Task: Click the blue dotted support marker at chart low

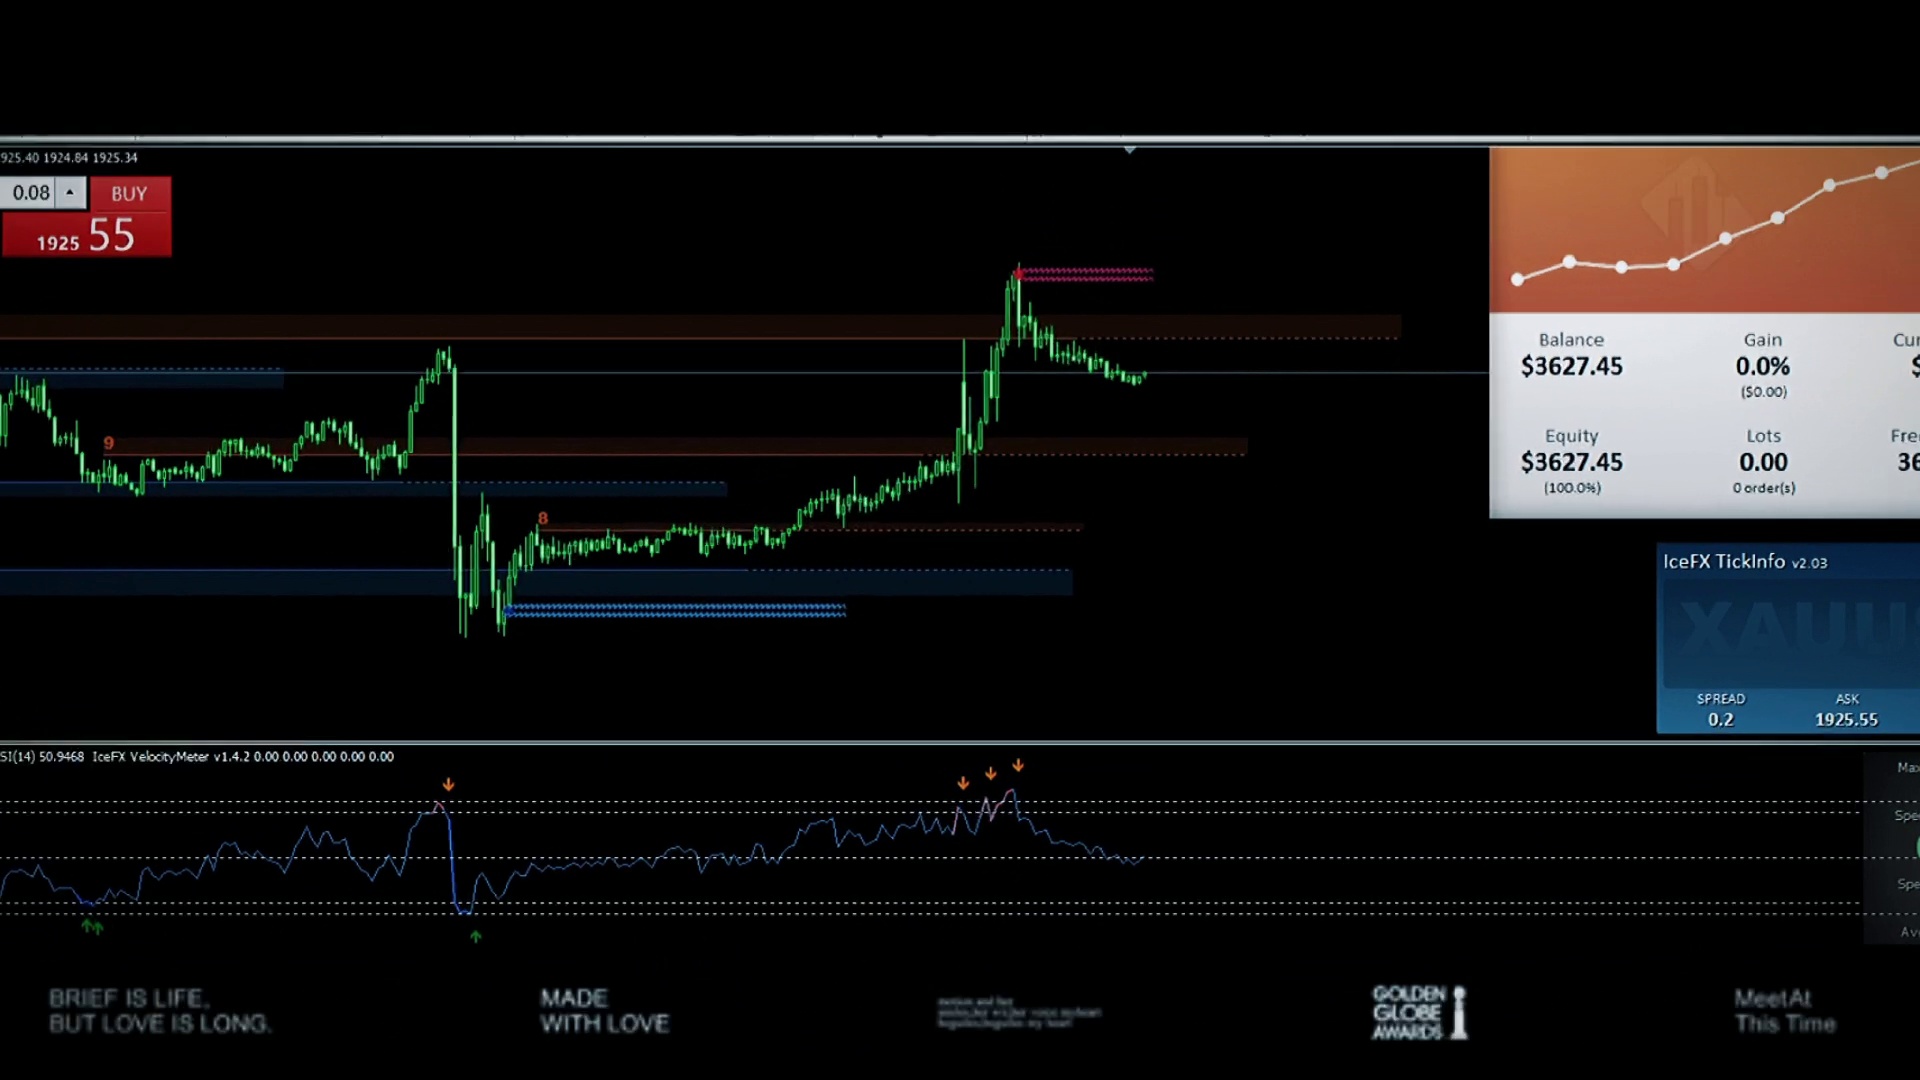Action: [676, 610]
